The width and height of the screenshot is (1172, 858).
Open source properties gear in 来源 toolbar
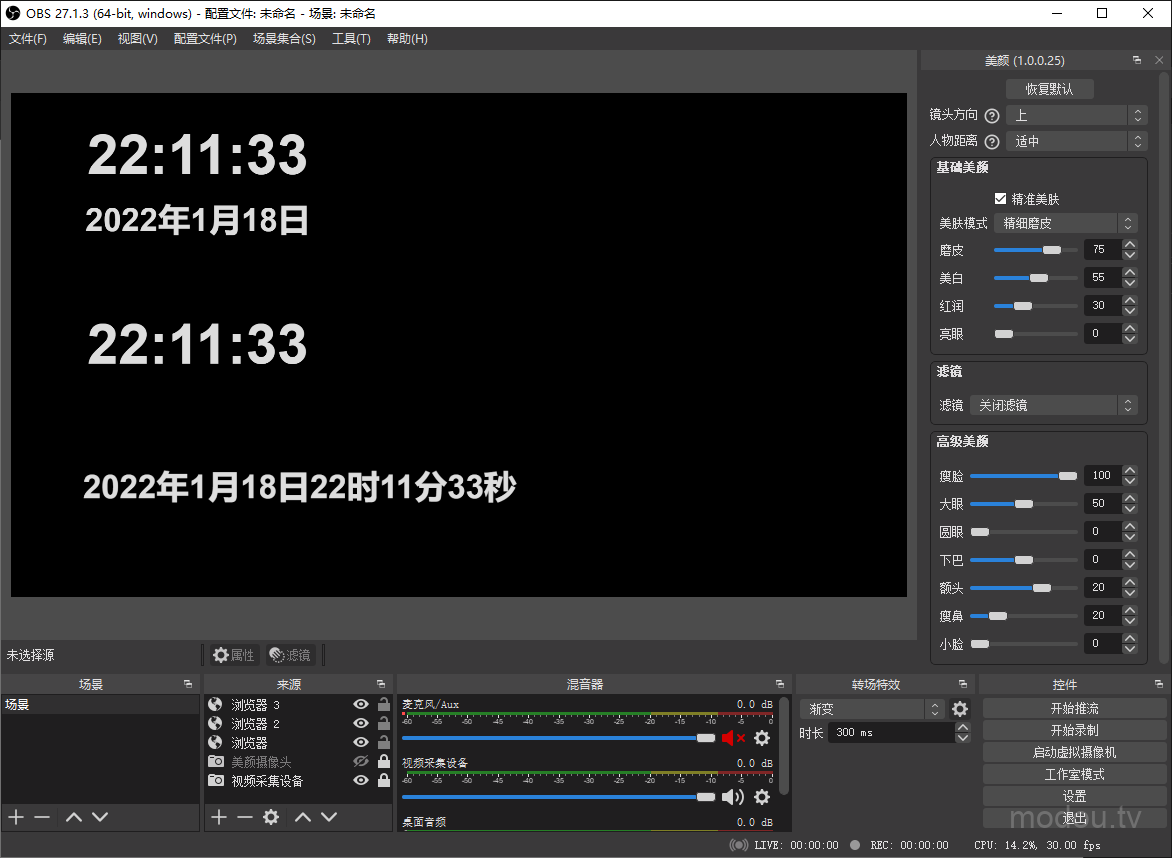(270, 817)
